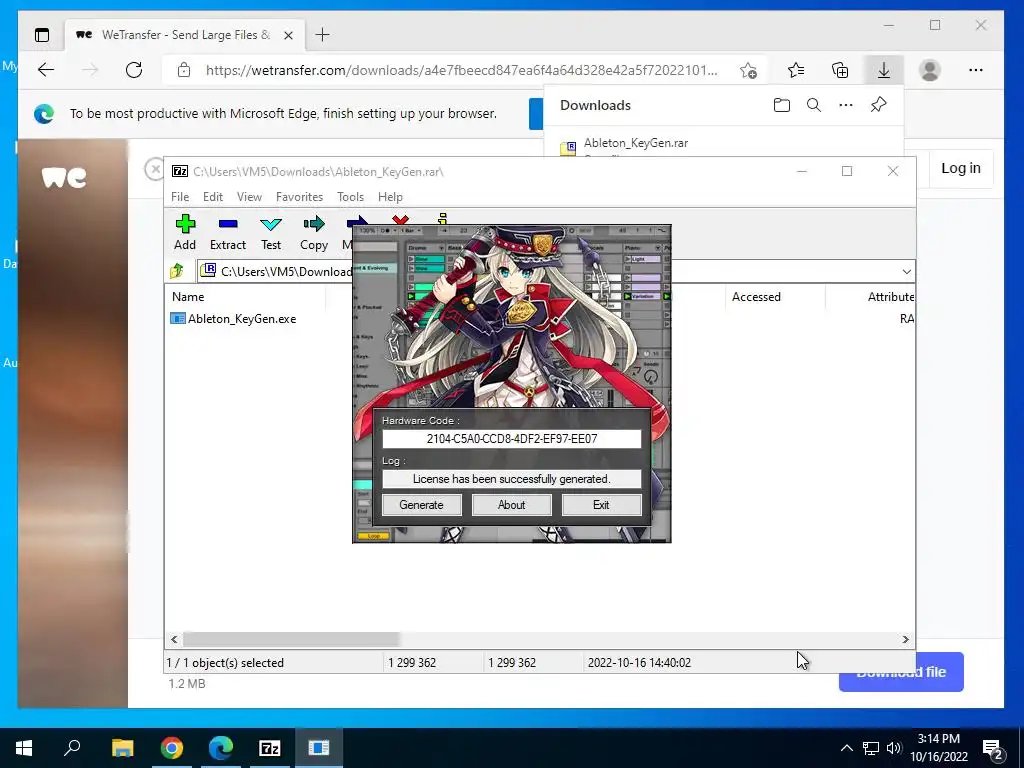Open Collections in Edge
Image resolution: width=1024 pixels, height=768 pixels.
(x=840, y=70)
